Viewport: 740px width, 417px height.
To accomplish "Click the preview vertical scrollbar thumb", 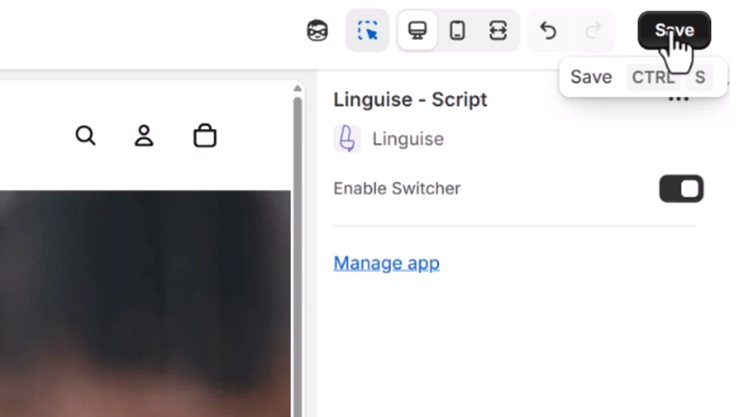I will (297, 250).
